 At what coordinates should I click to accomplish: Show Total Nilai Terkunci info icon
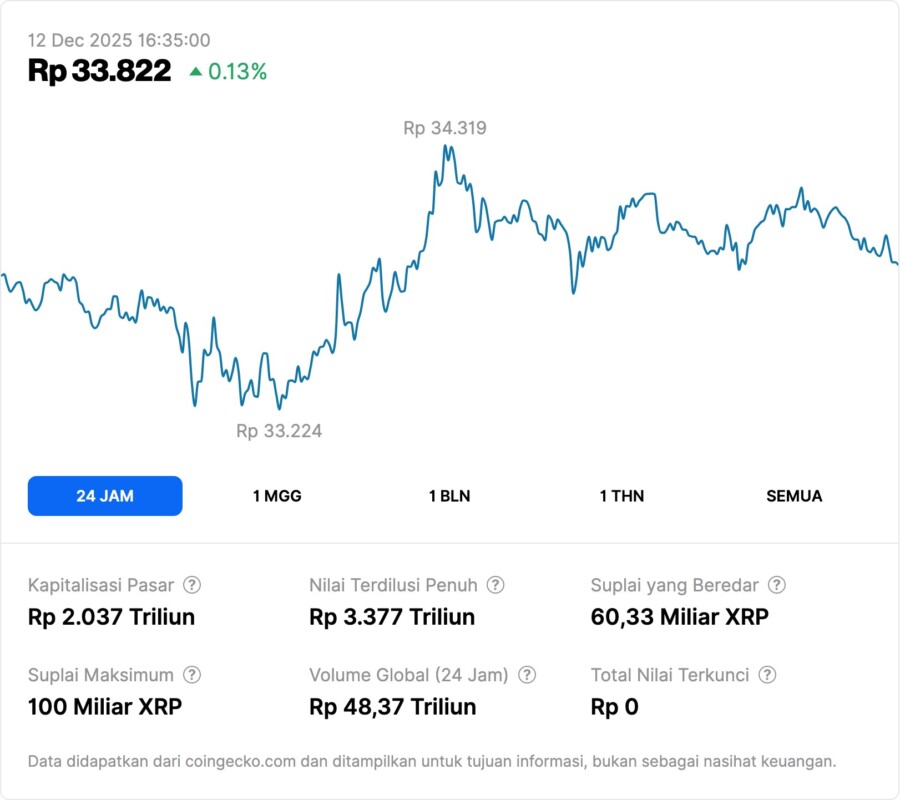[767, 675]
